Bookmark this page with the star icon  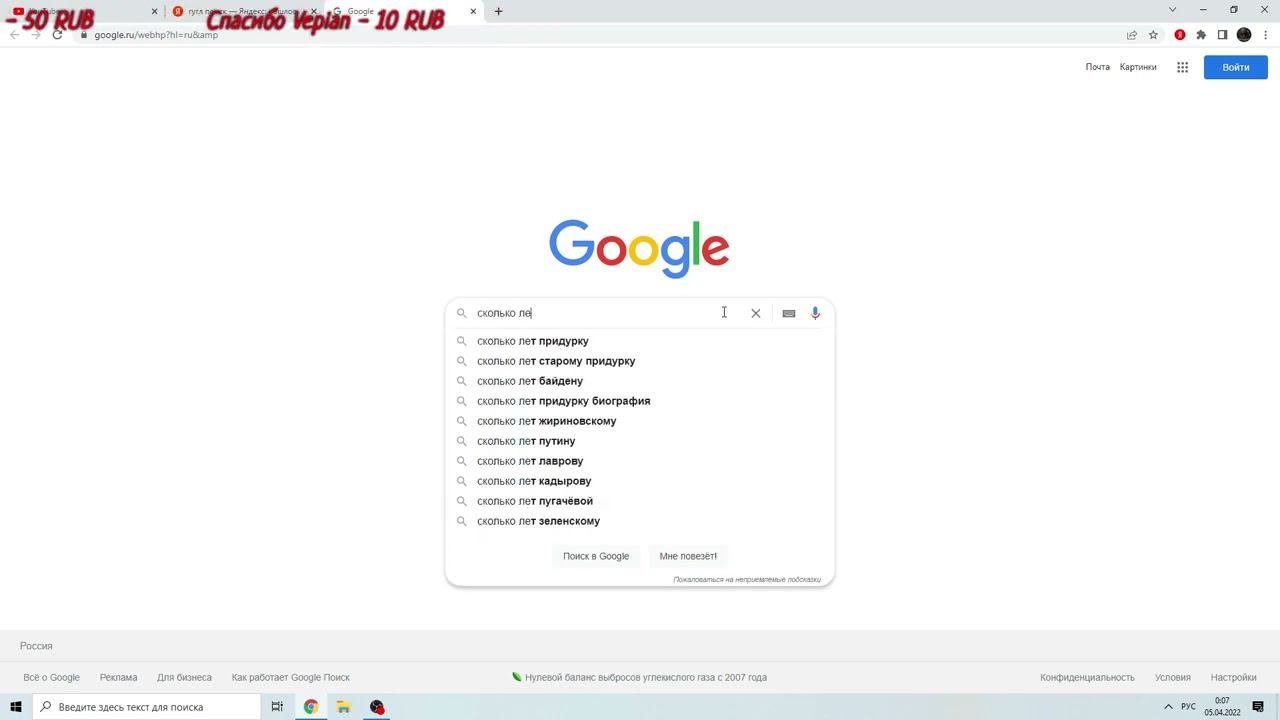coord(1153,35)
